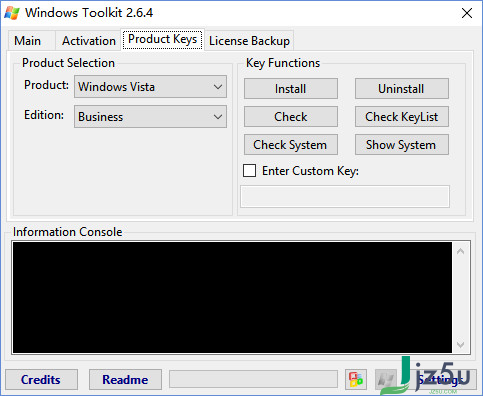Select the Product Keys tab

162,39
